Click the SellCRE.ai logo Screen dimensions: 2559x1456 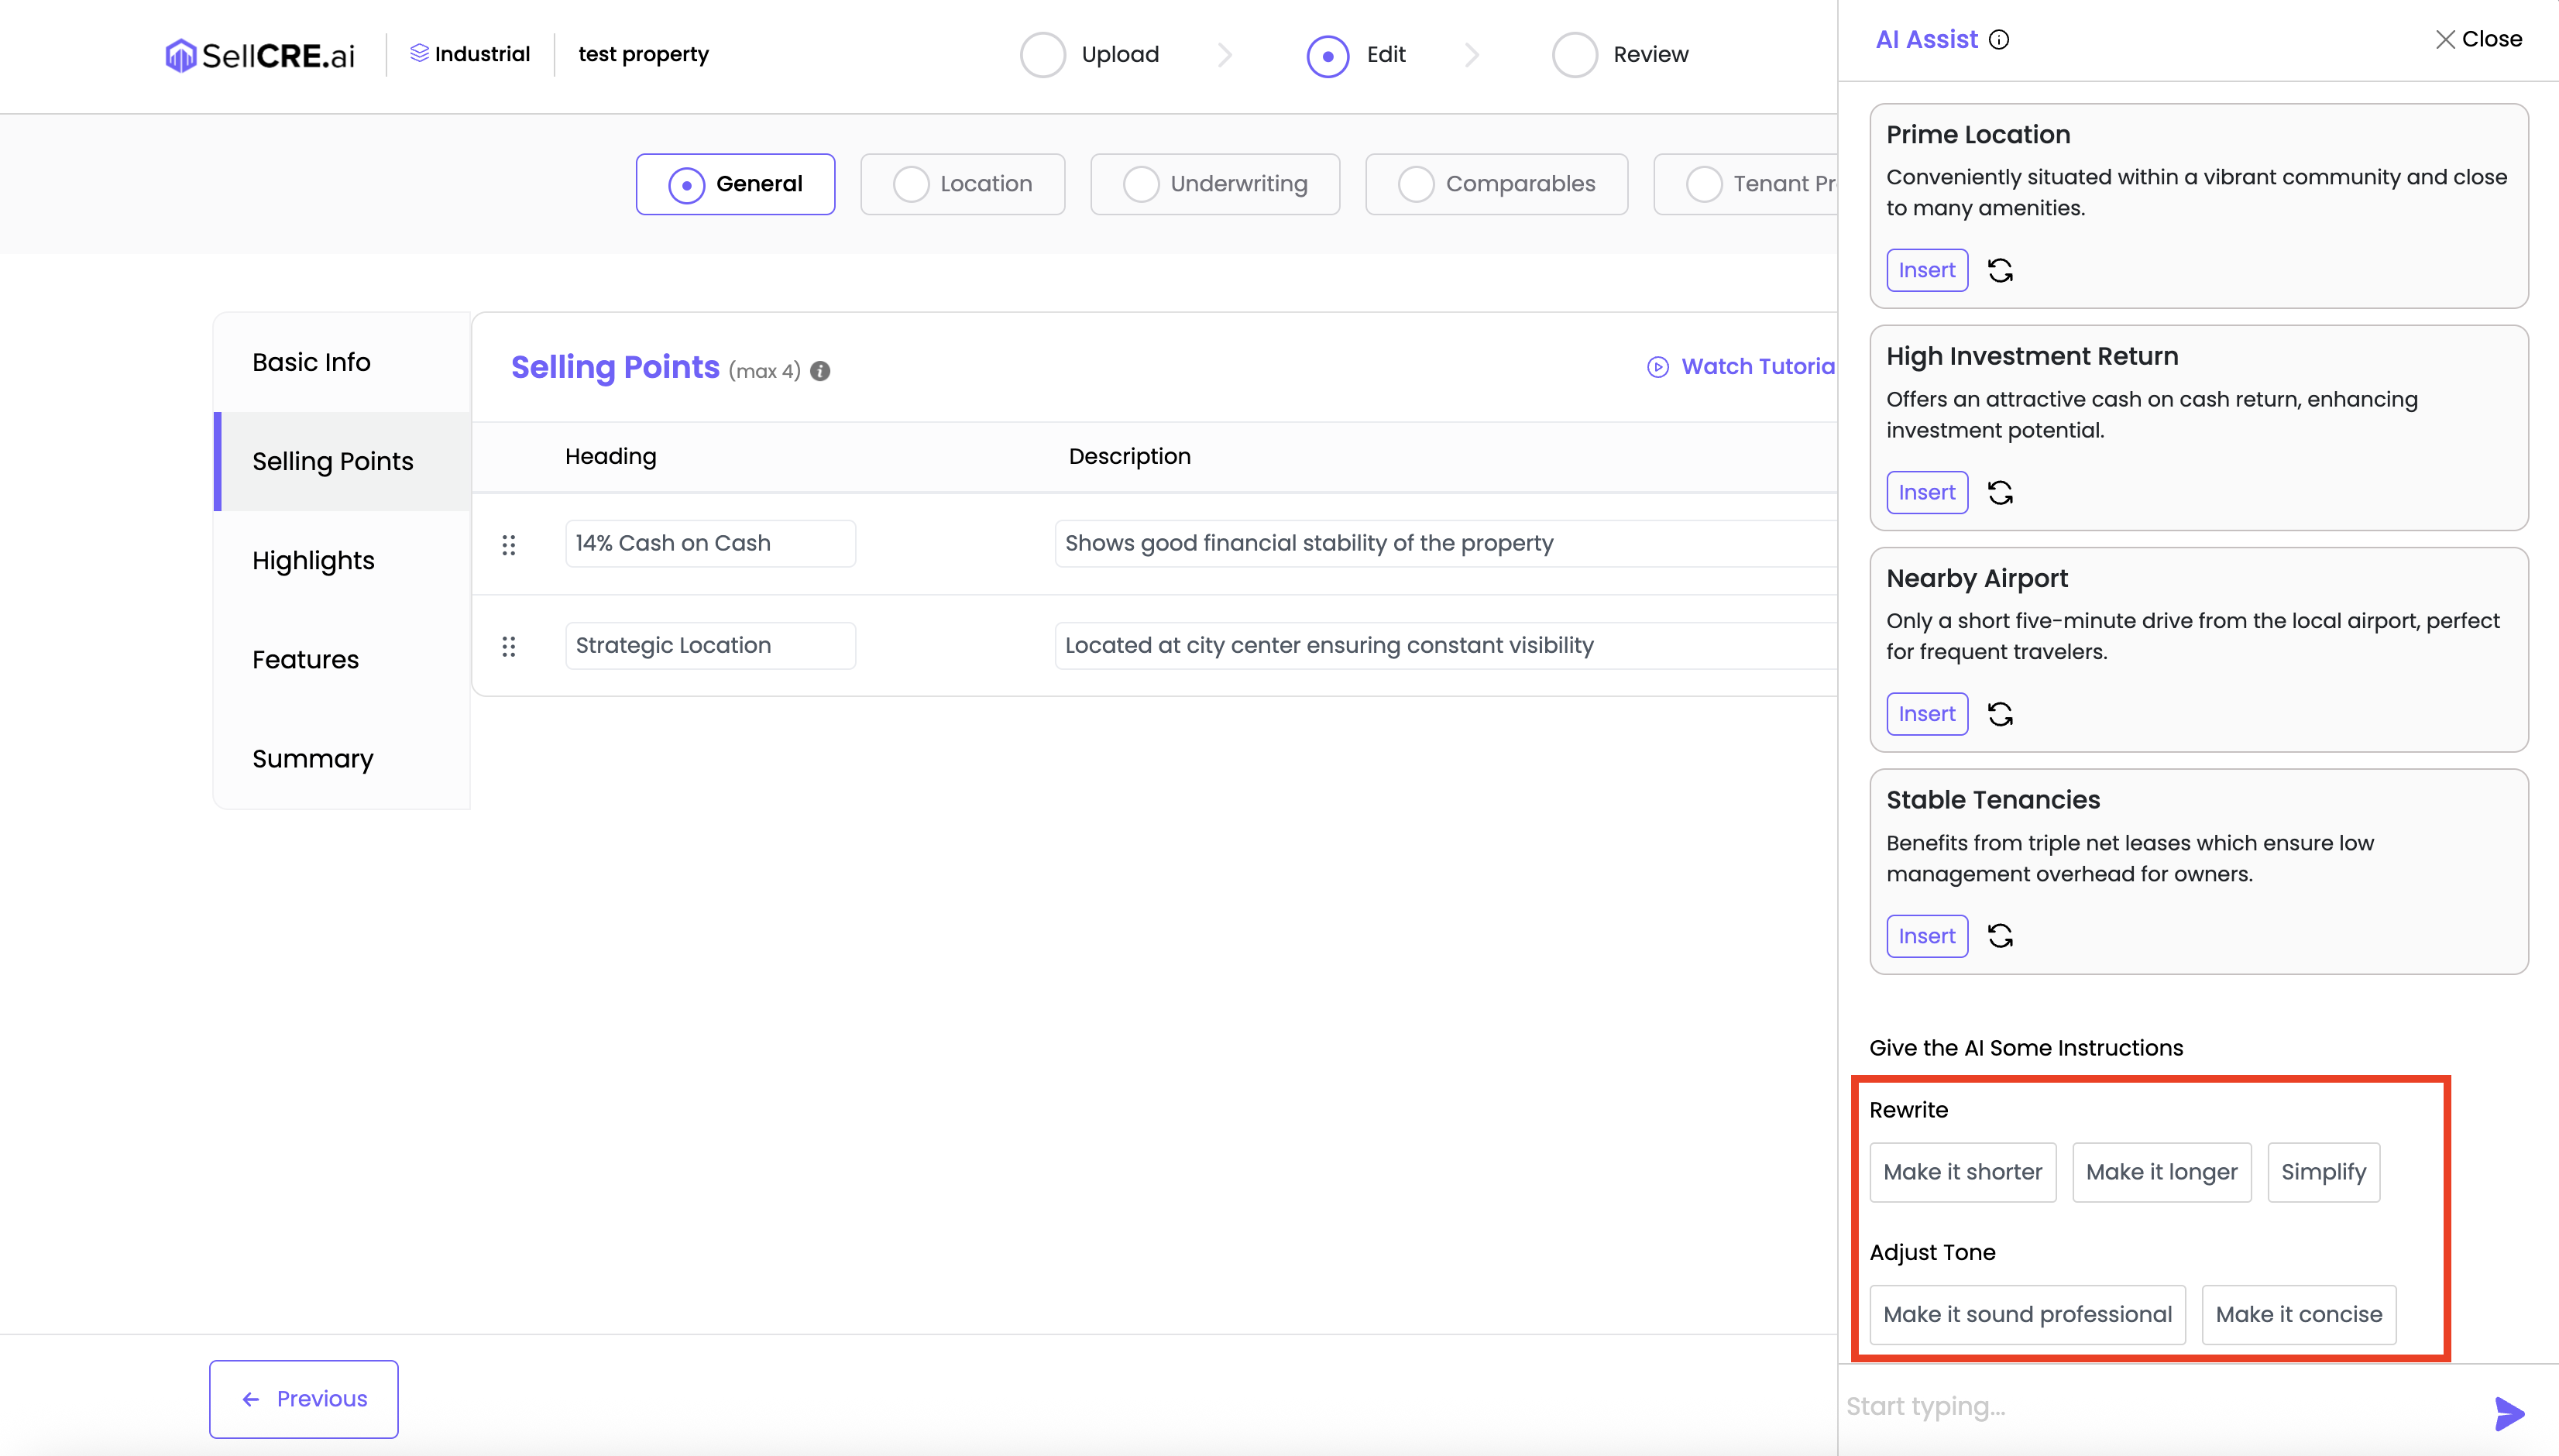(x=260, y=55)
